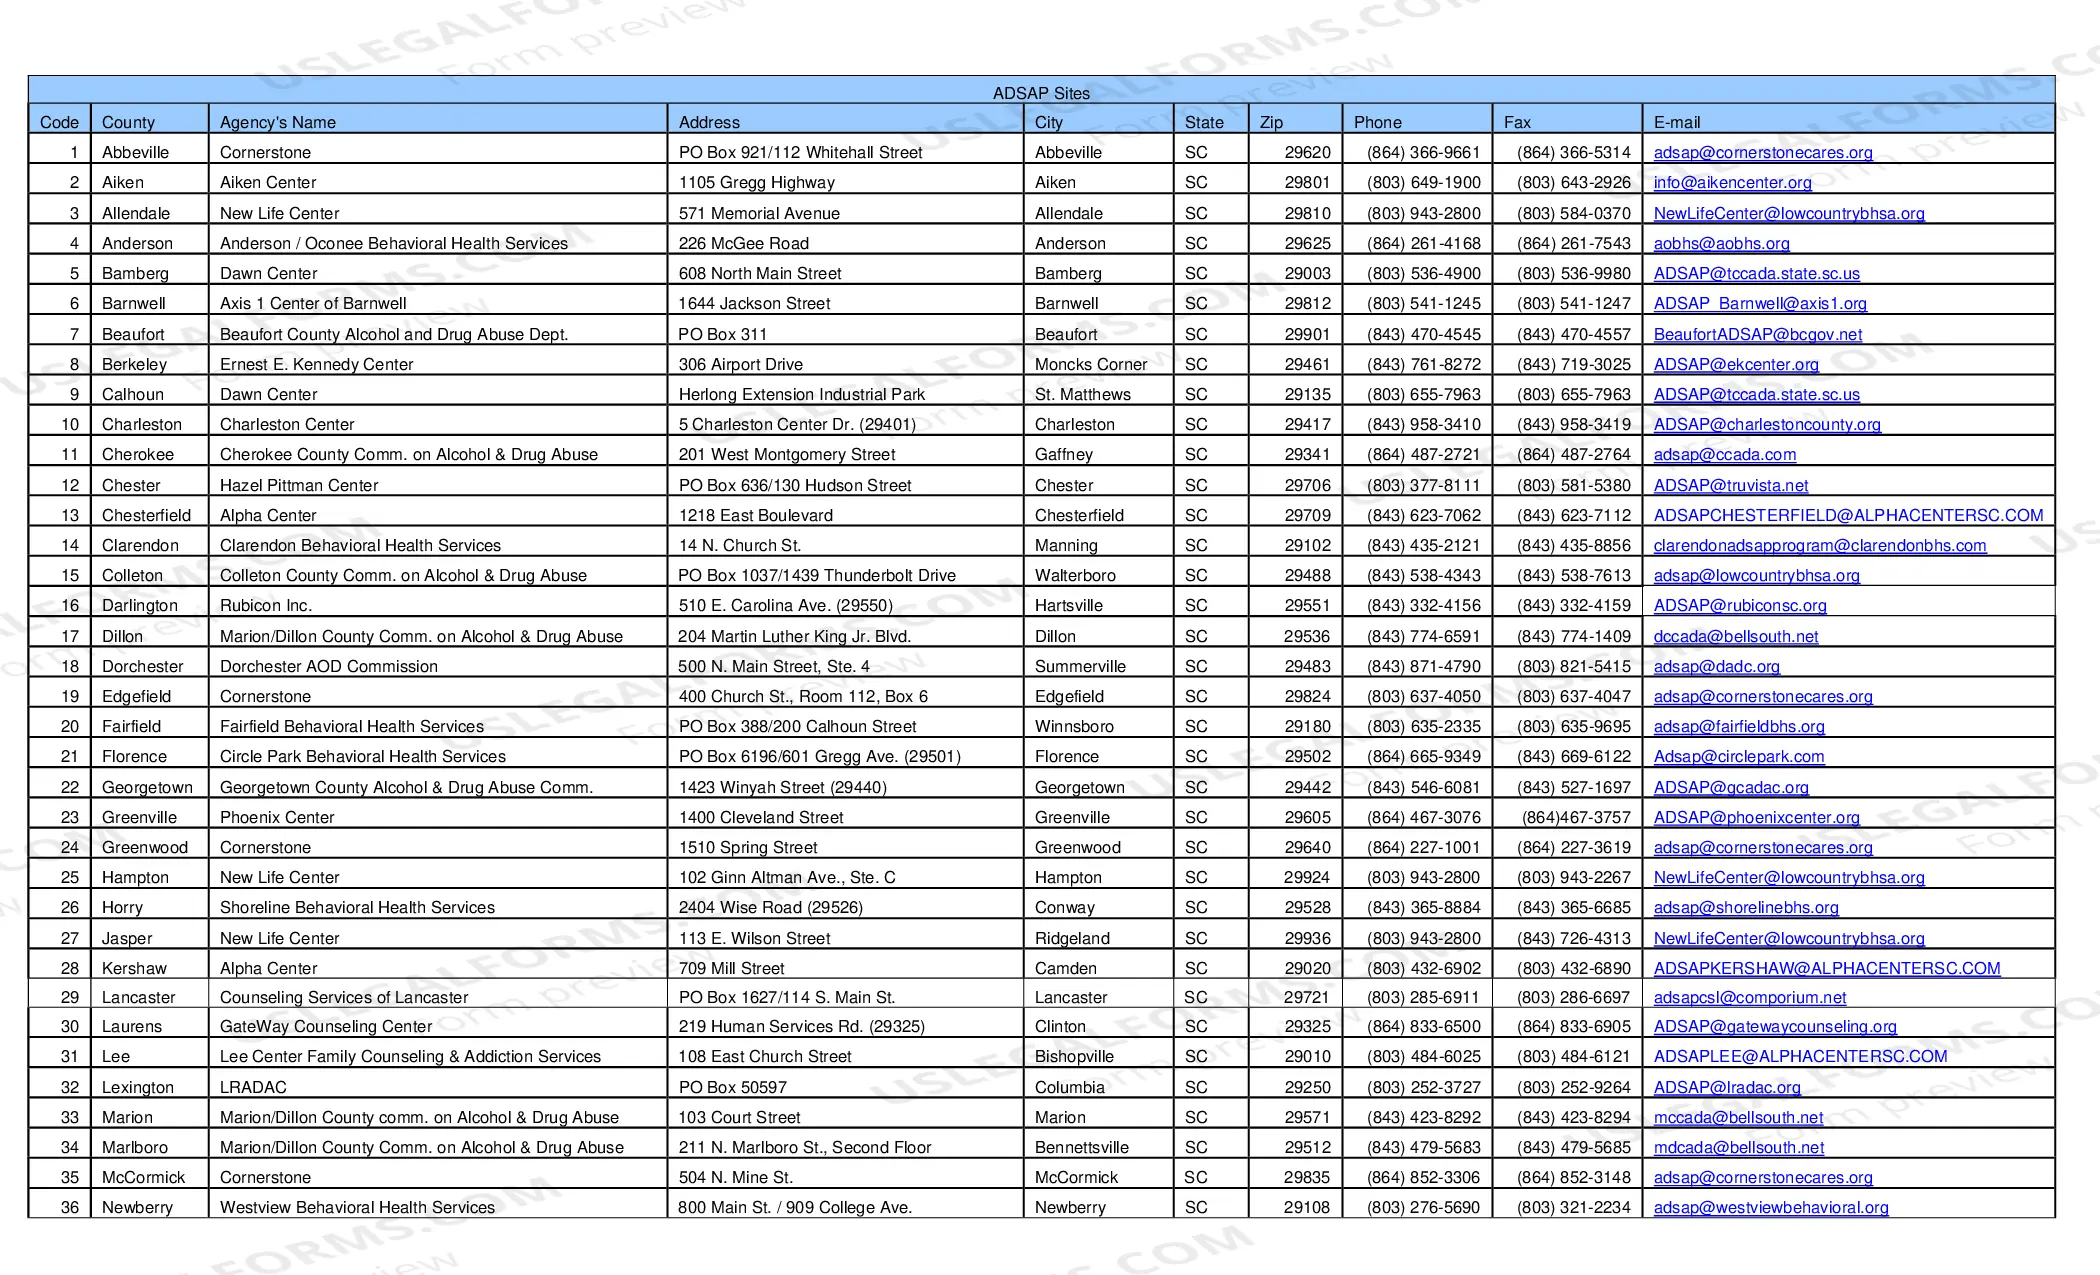The width and height of the screenshot is (2100, 1275).
Task: Open the mccada@bellsouth.net email link
Action: click(1738, 1117)
